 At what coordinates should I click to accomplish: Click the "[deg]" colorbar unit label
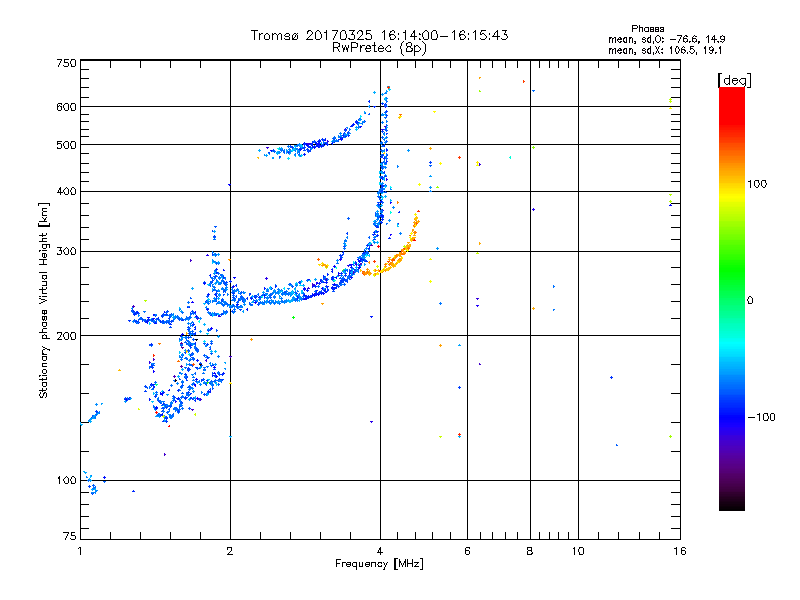(734, 80)
